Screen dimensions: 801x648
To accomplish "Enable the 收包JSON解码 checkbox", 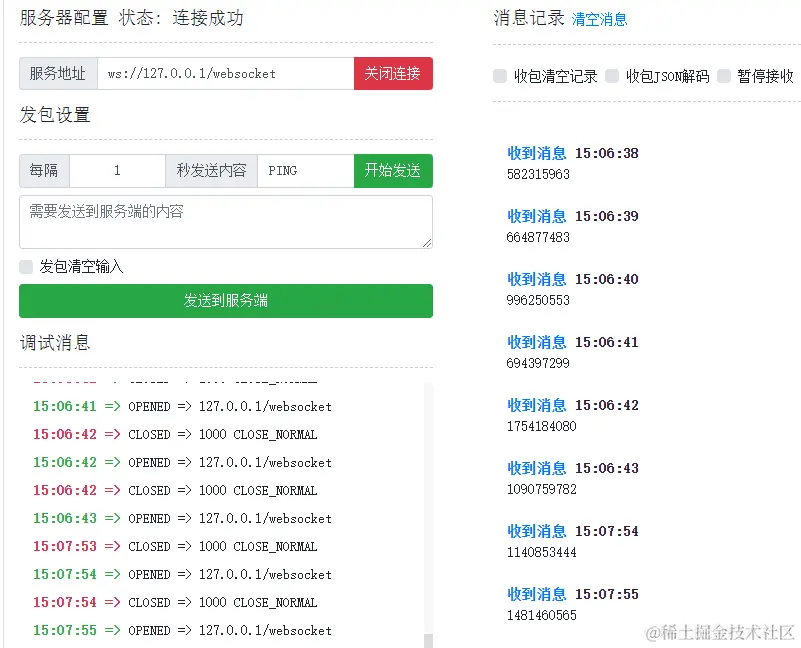I will click(612, 76).
